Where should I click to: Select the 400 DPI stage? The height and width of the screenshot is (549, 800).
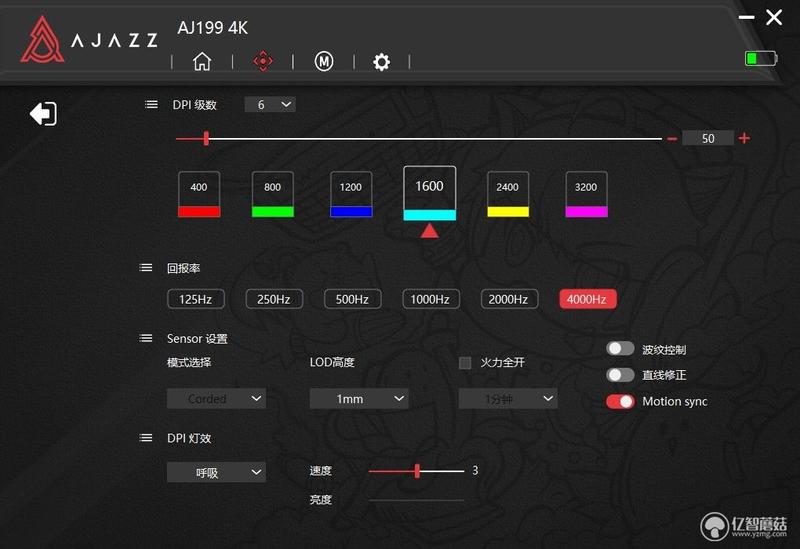(199, 194)
